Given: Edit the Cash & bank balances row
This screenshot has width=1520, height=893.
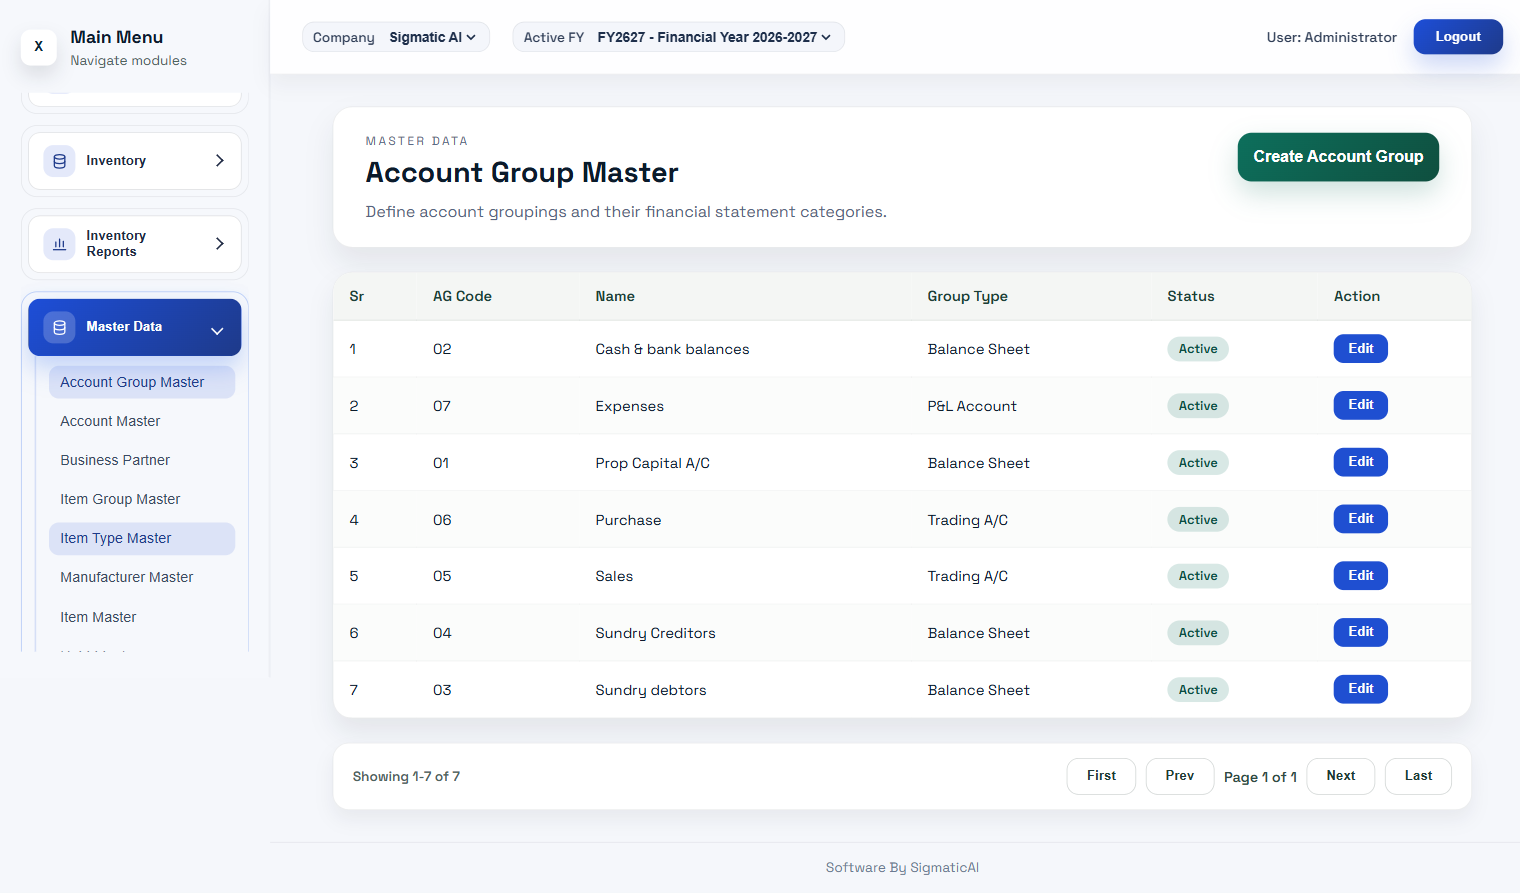Looking at the screenshot, I should pyautogui.click(x=1361, y=349).
